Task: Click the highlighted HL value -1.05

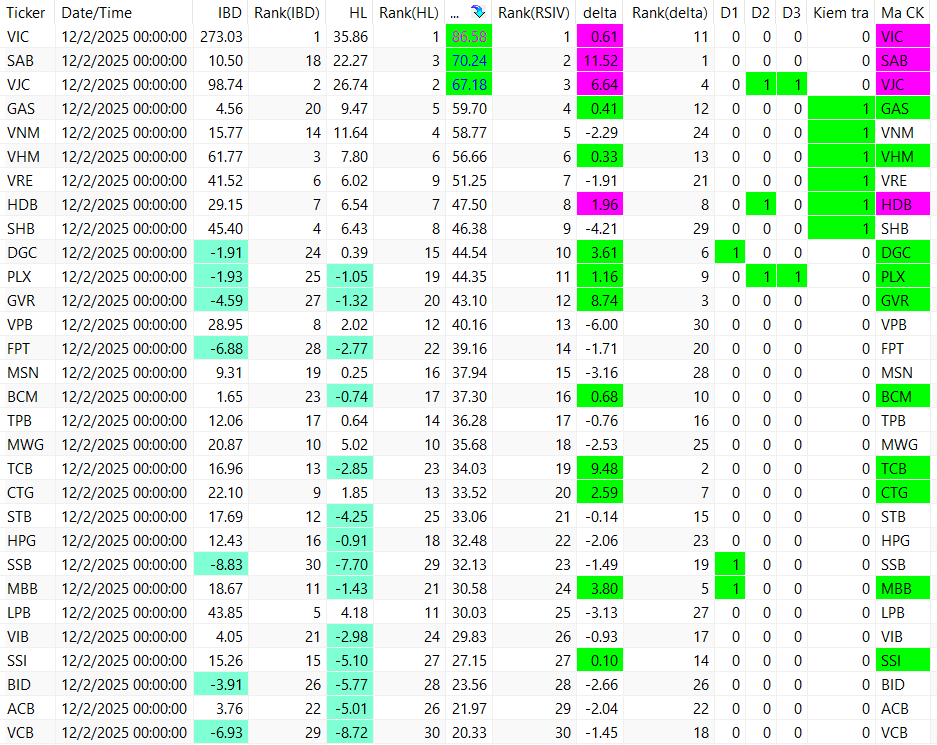Action: click(x=350, y=277)
